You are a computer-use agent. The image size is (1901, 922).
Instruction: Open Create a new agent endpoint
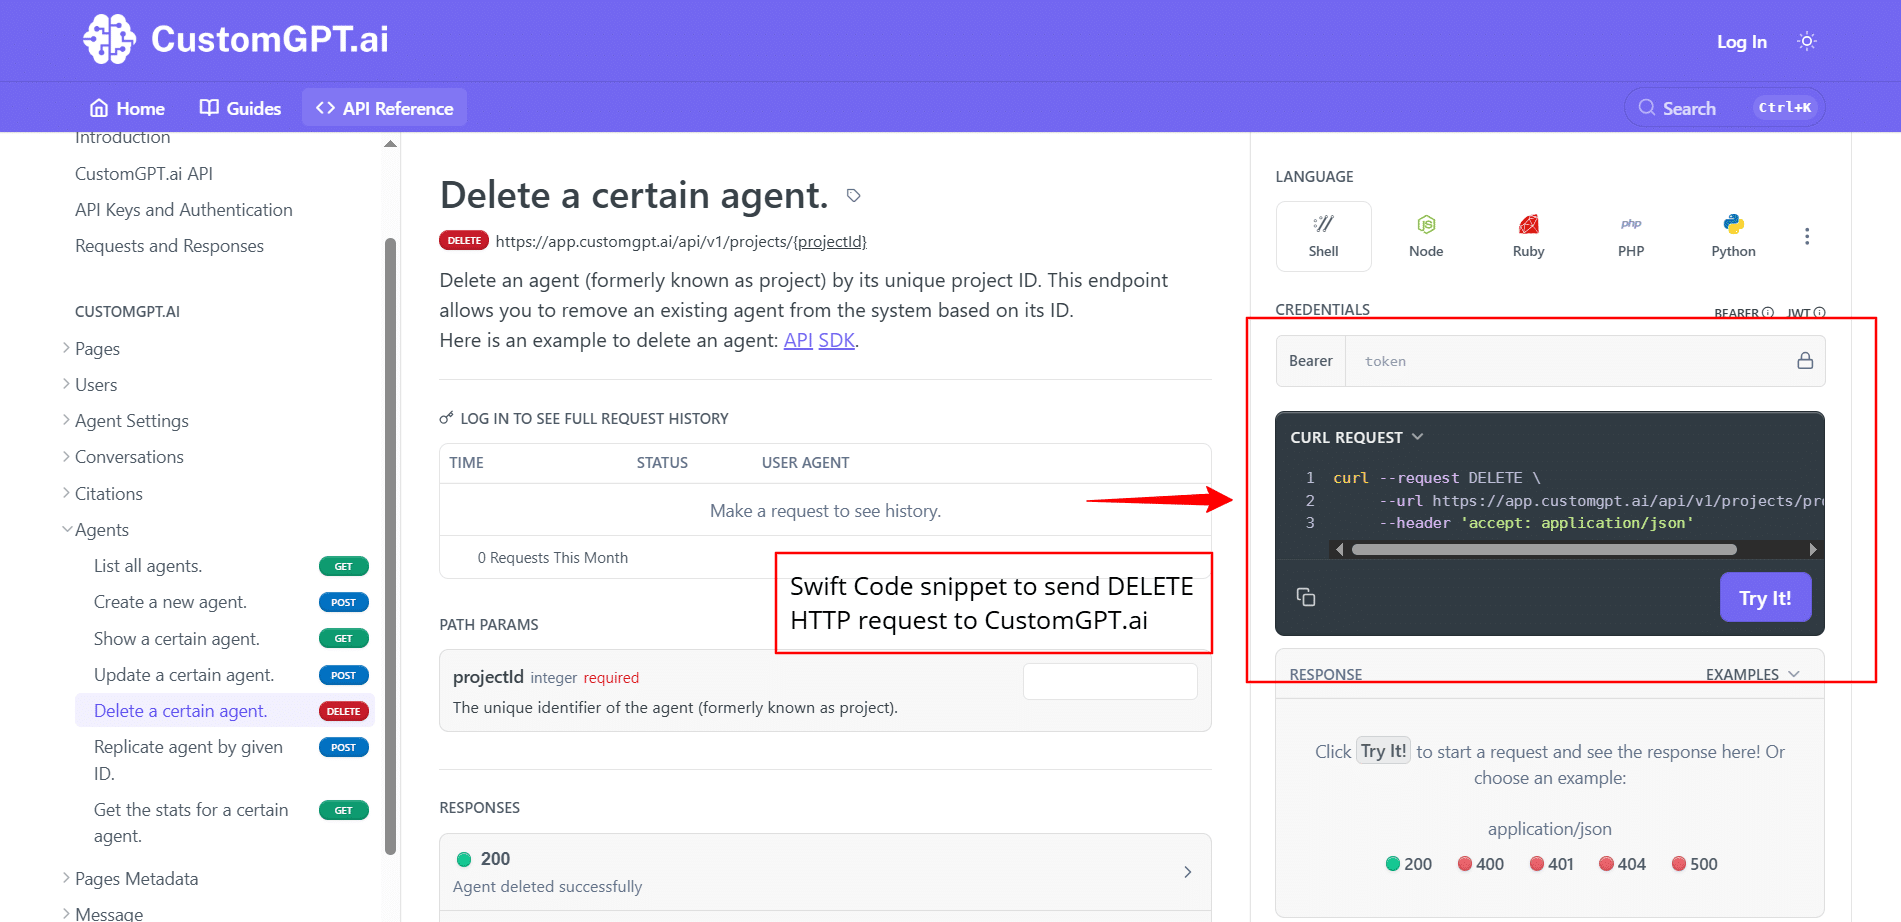(x=170, y=602)
